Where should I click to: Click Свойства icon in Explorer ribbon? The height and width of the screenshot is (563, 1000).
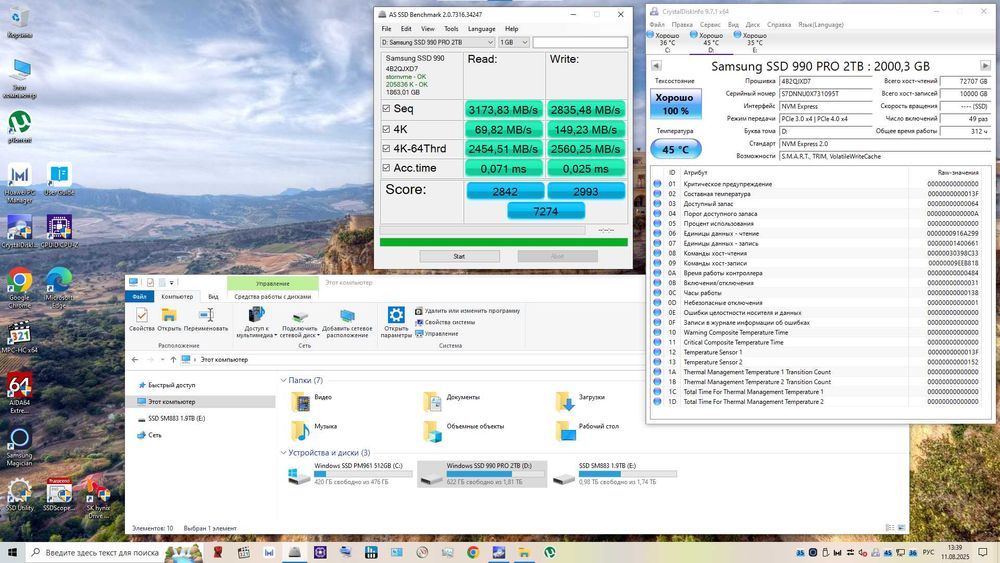tap(142, 319)
